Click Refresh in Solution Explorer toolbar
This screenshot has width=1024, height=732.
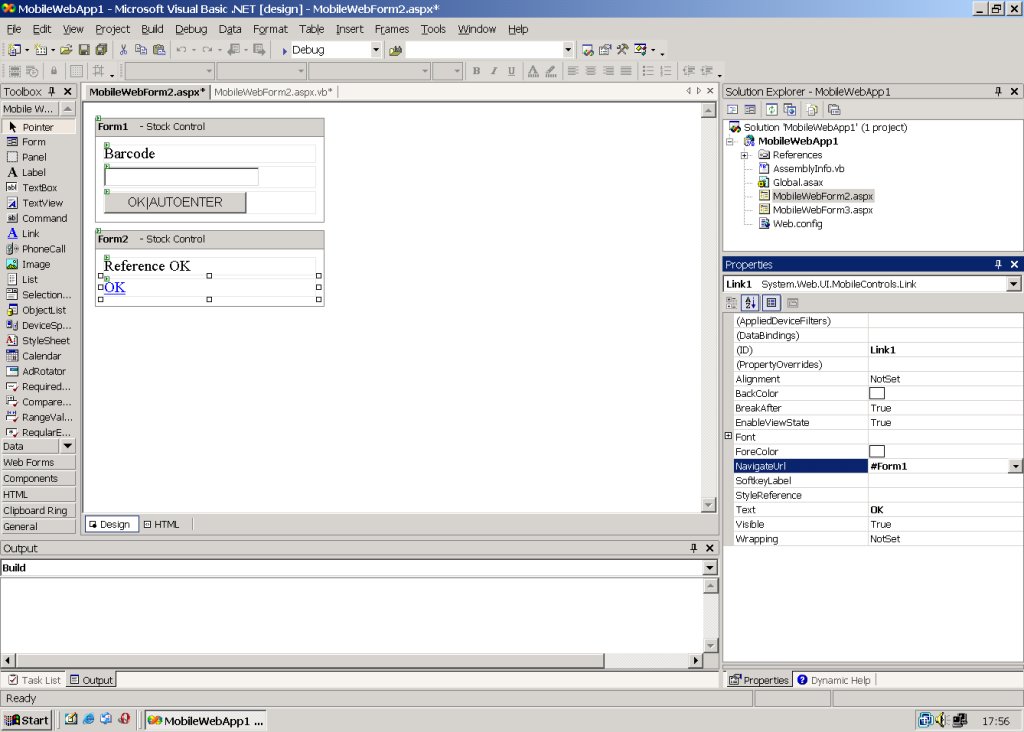[x=772, y=110]
